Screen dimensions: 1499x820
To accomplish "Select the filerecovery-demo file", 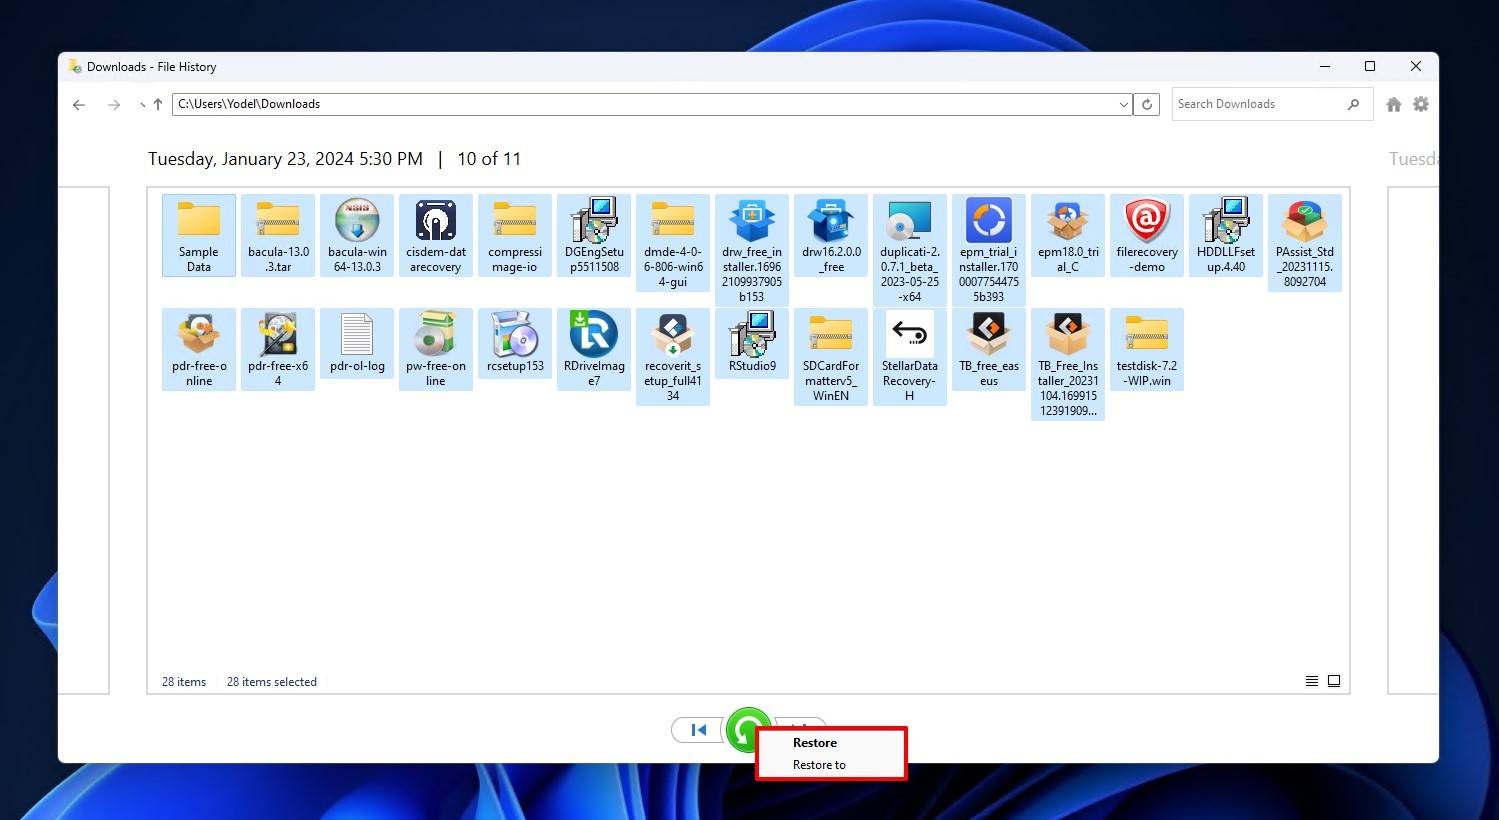I will pos(1147,235).
